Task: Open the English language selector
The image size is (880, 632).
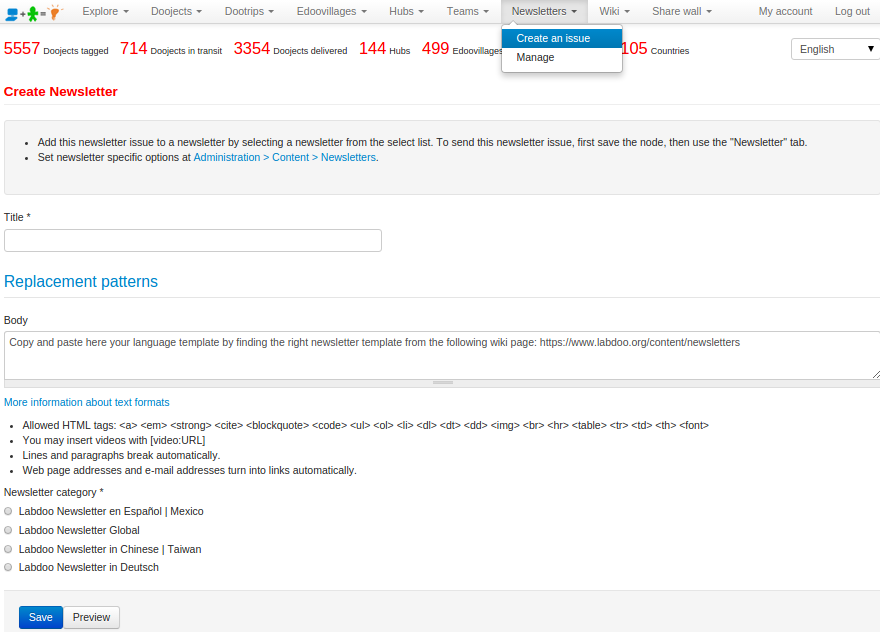Action: click(836, 49)
